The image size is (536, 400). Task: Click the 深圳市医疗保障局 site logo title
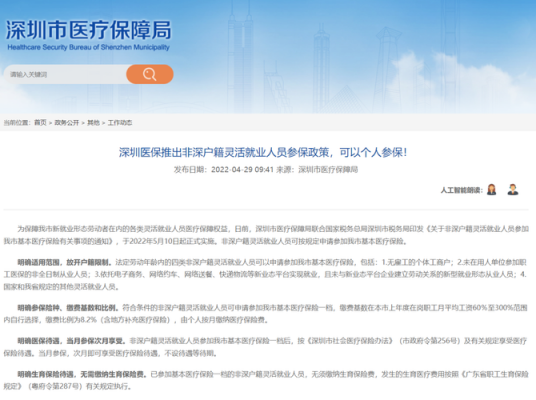point(89,30)
